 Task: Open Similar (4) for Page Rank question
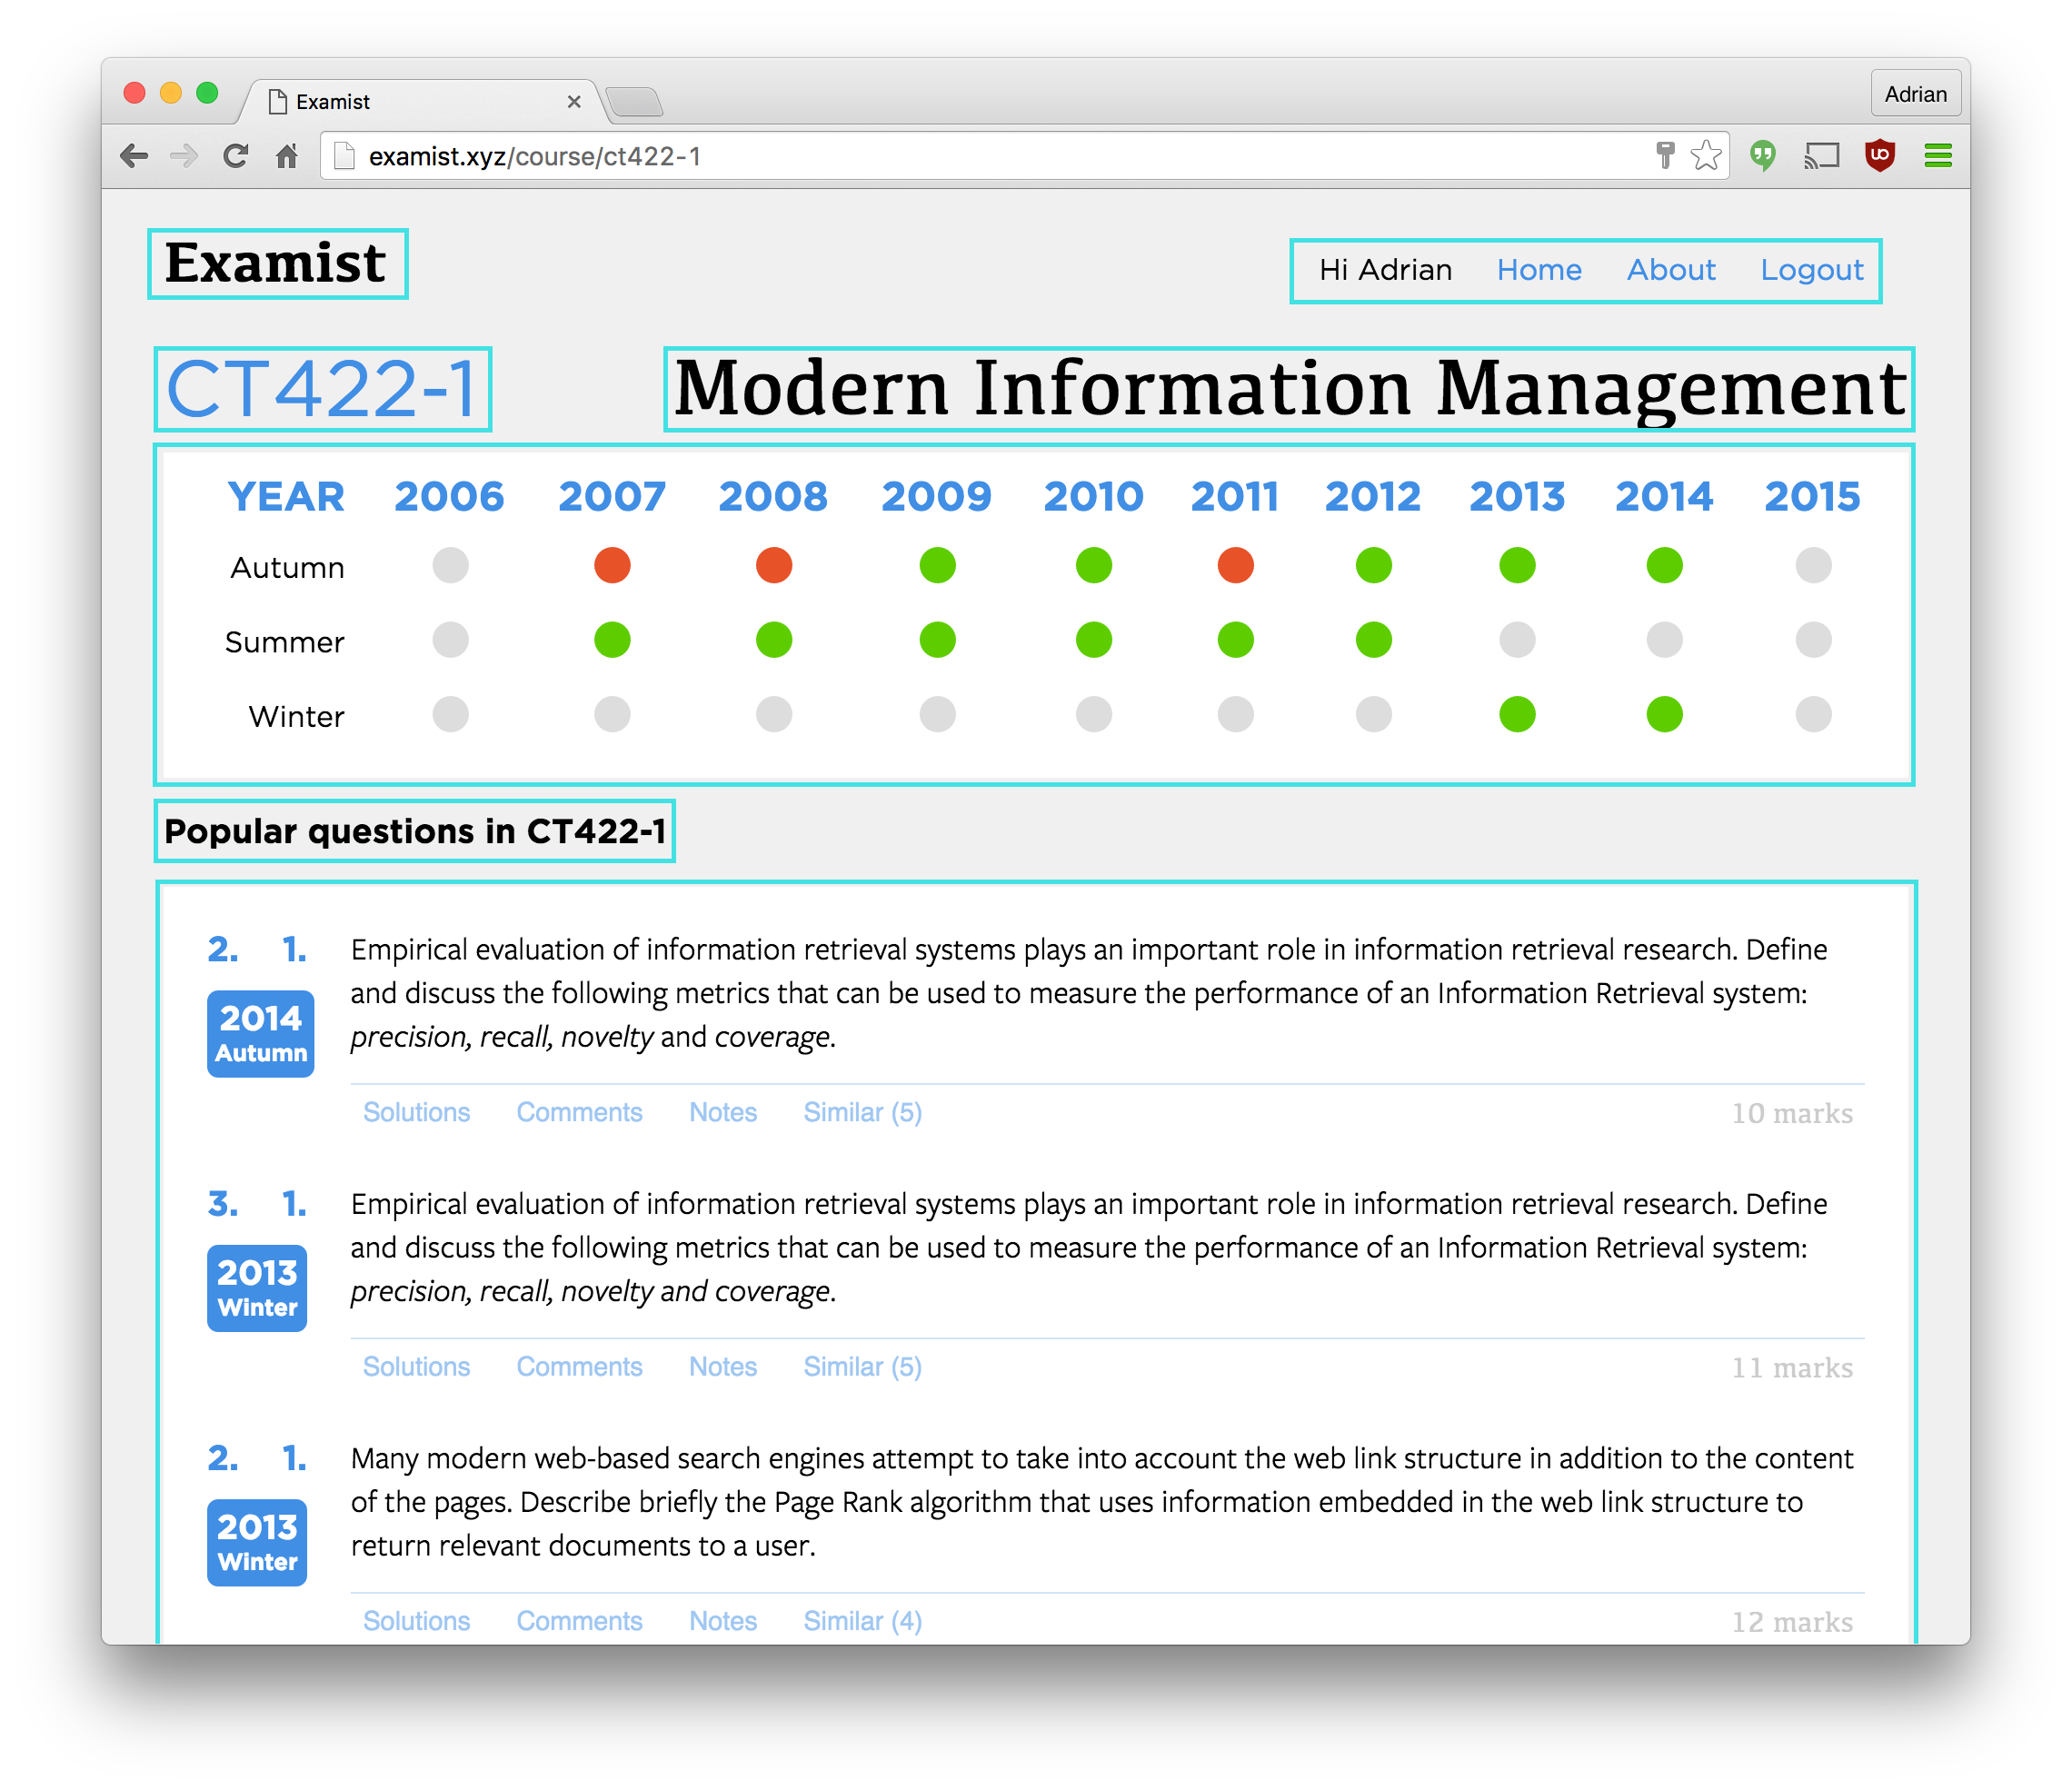[x=862, y=1621]
